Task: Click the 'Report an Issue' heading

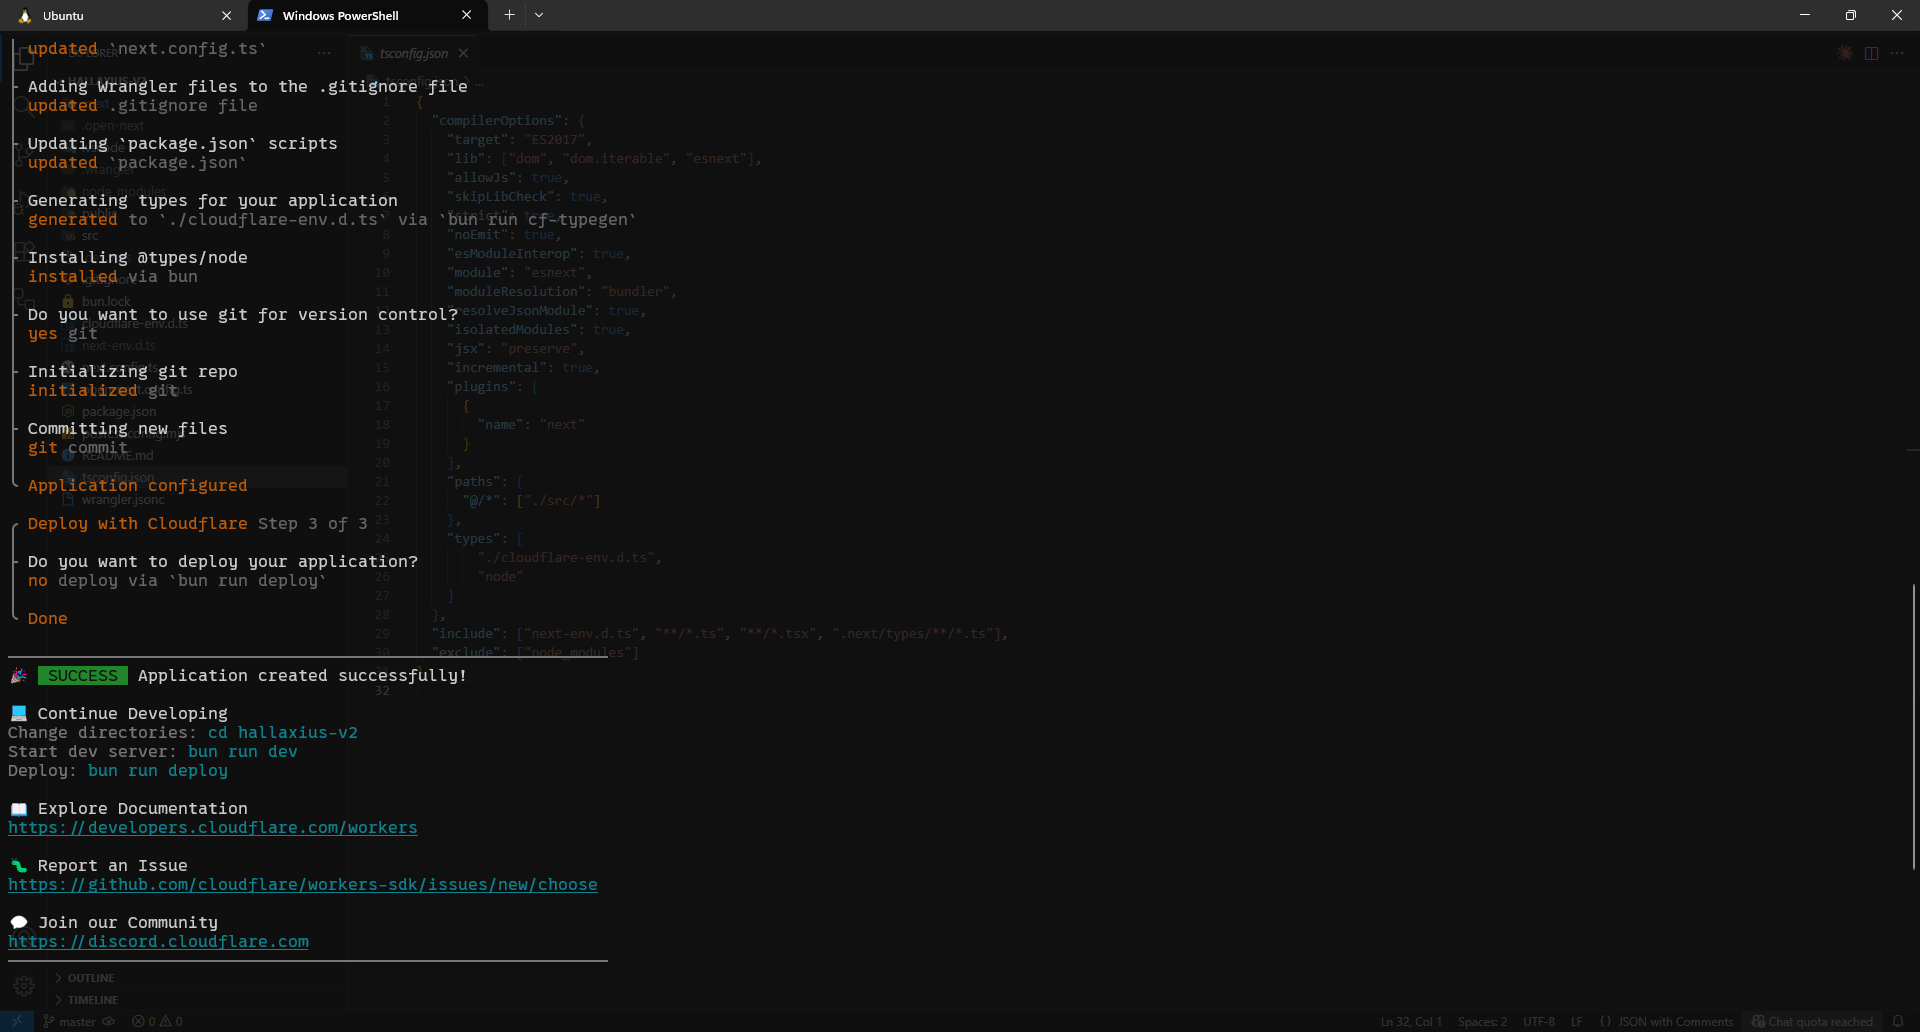Action: (113, 866)
